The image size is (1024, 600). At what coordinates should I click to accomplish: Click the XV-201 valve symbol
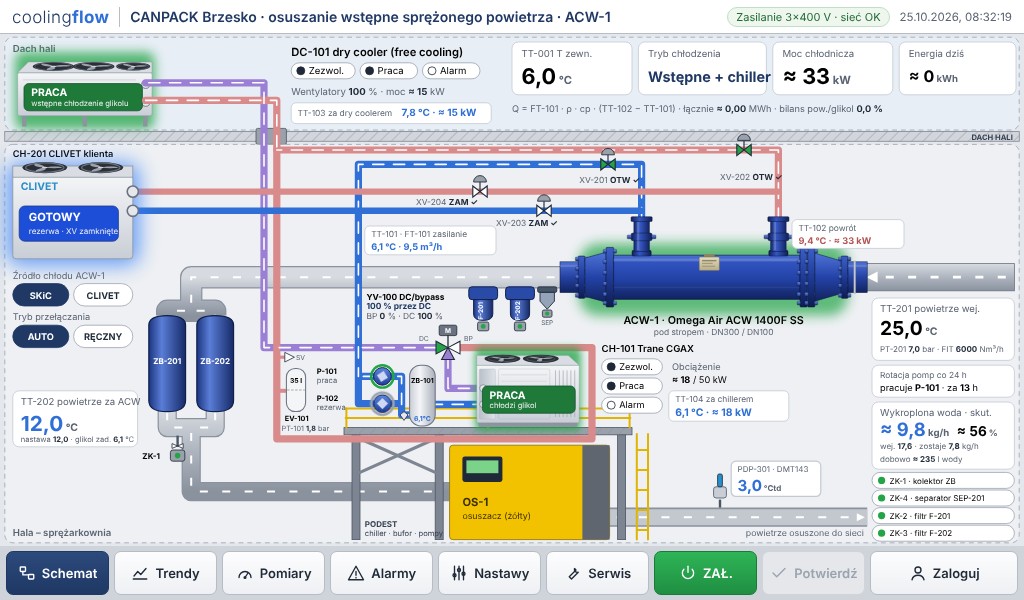pos(608,159)
